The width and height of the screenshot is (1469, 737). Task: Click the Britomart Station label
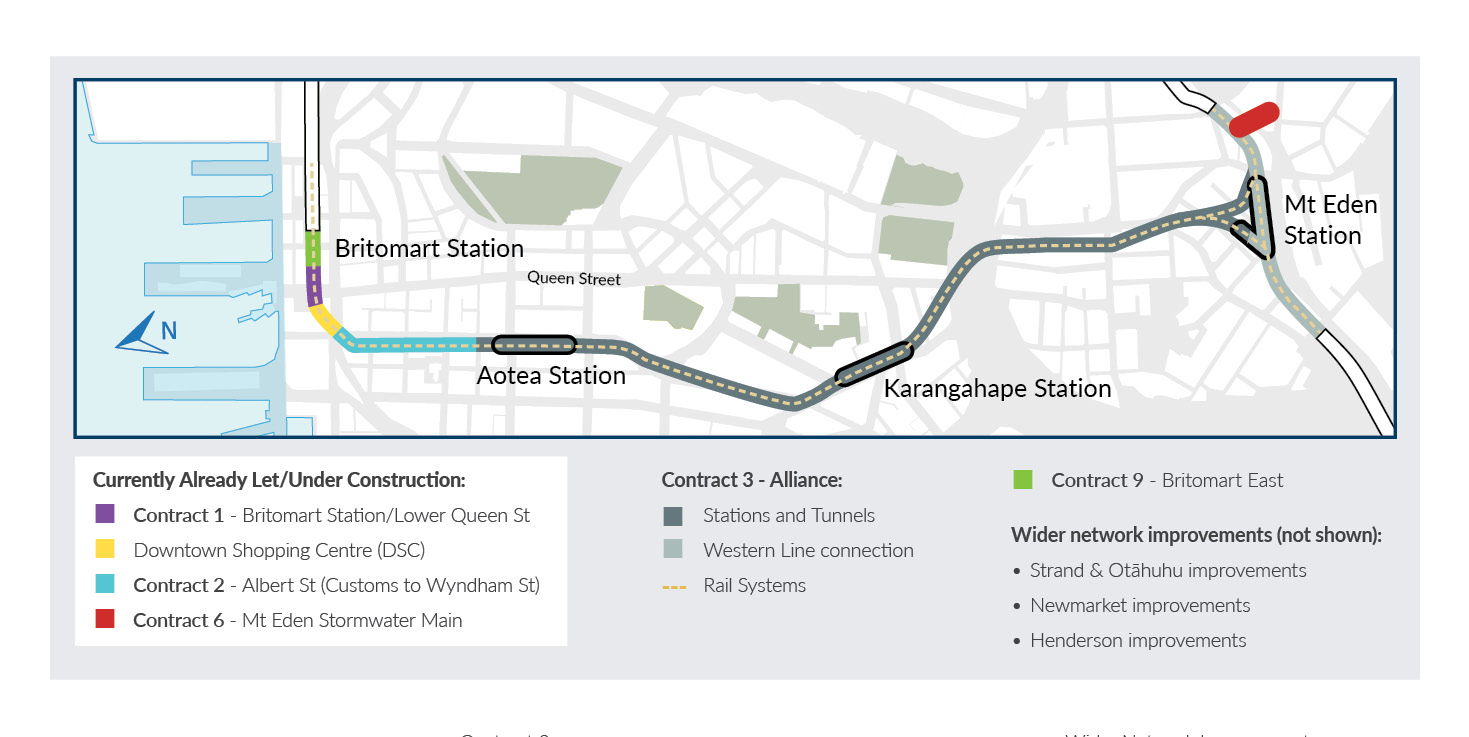(429, 248)
